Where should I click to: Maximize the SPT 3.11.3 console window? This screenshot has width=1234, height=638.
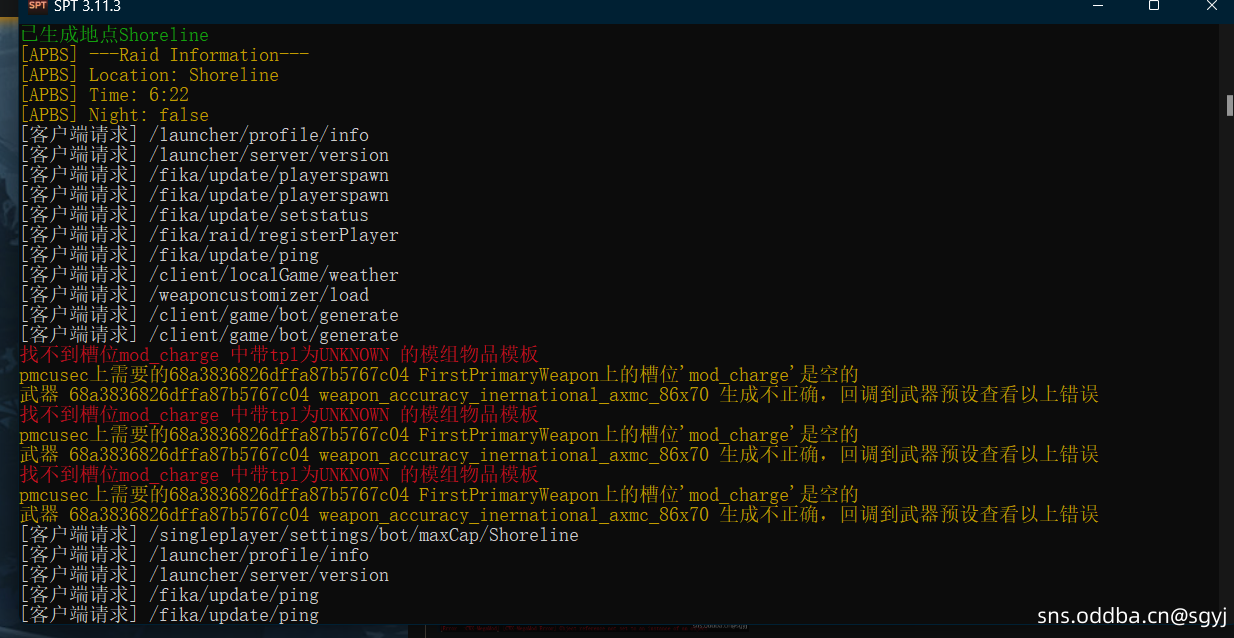click(1153, 6)
